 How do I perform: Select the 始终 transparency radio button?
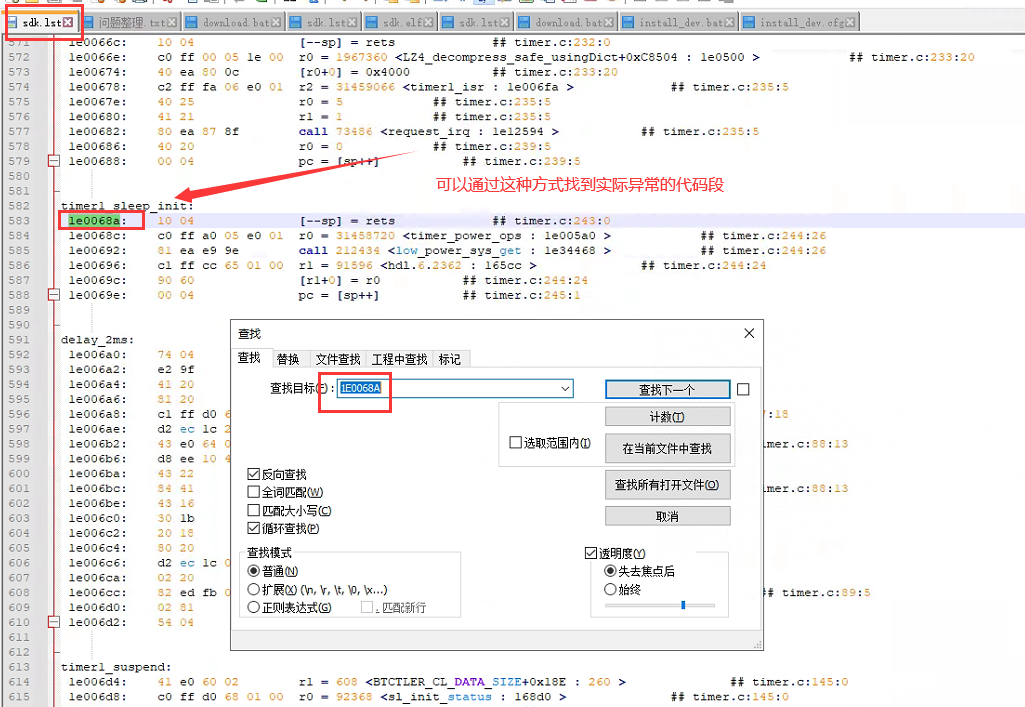610,589
